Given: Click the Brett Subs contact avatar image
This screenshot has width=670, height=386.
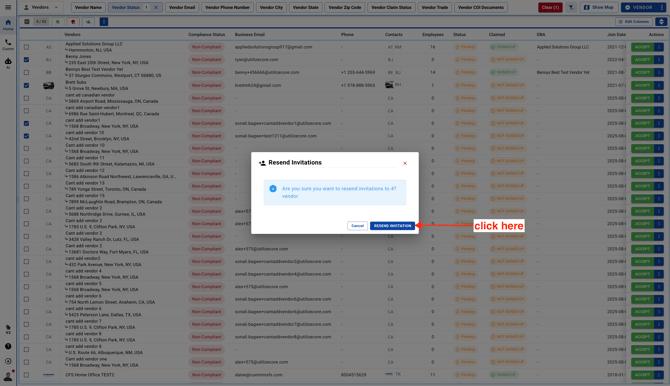Looking at the screenshot, I should coord(389,85).
